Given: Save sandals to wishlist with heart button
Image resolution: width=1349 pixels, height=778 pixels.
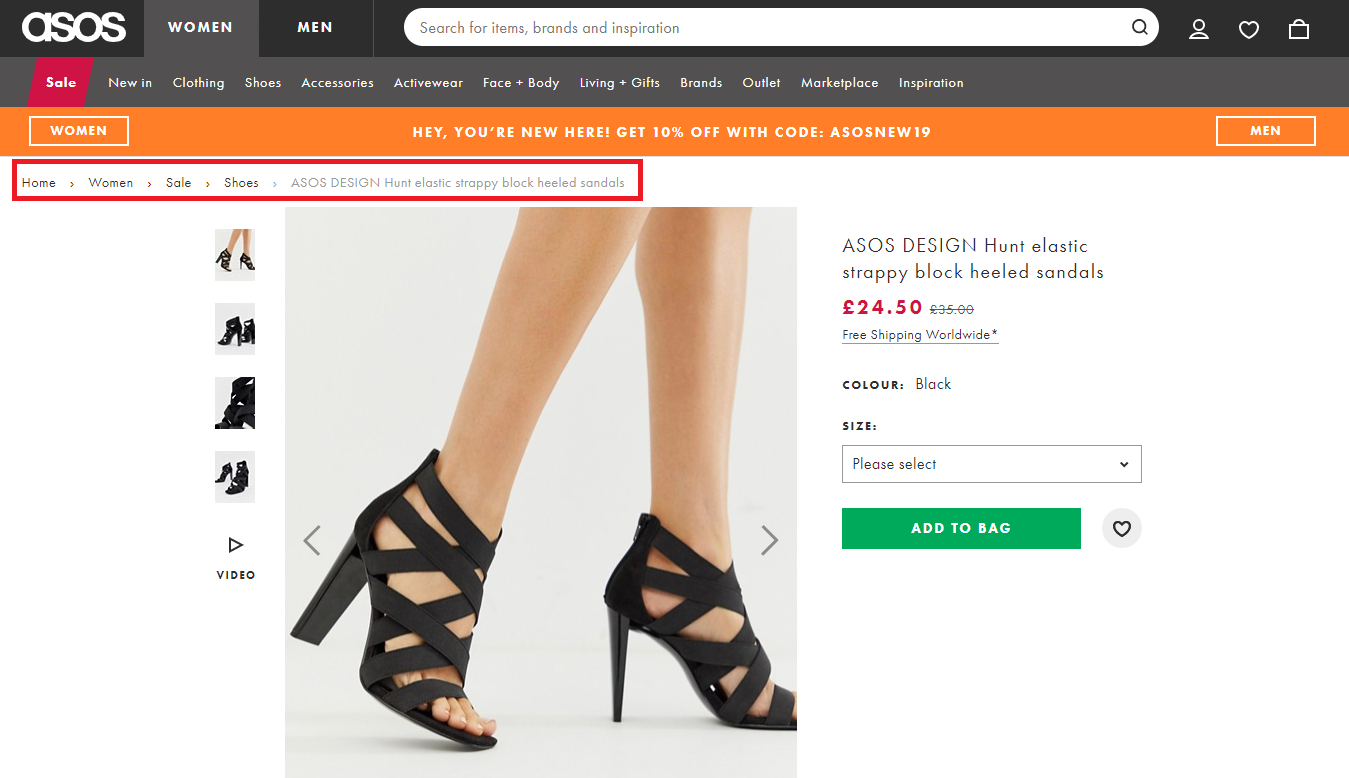Looking at the screenshot, I should tap(1121, 528).
